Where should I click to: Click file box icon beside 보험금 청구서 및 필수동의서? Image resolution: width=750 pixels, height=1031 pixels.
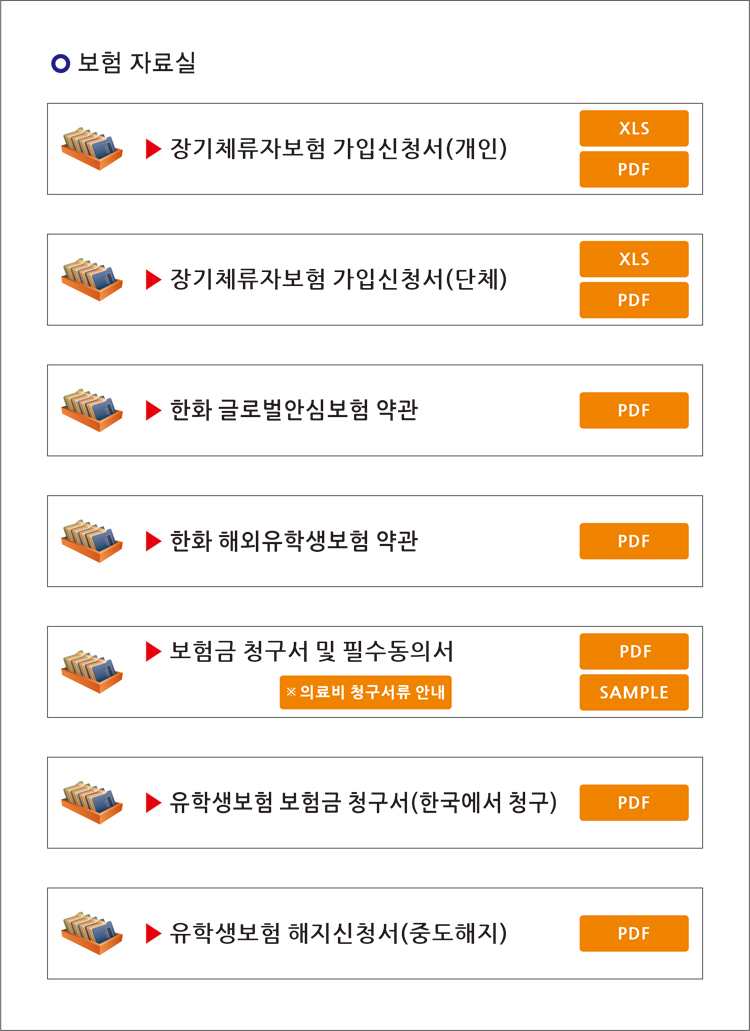[92, 673]
